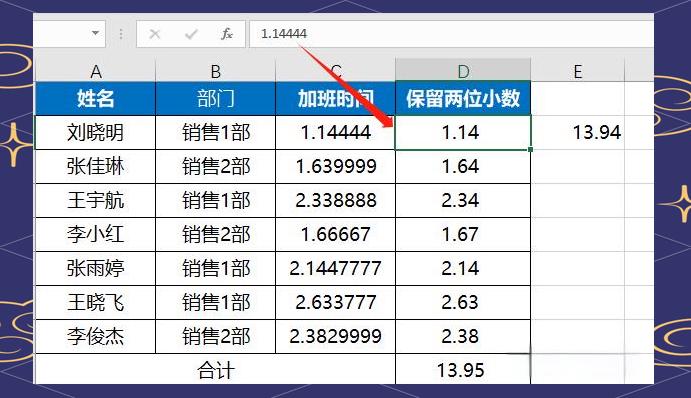Image resolution: width=691 pixels, height=398 pixels.
Task: Select the cell showing 1.67
Action: 463,234
